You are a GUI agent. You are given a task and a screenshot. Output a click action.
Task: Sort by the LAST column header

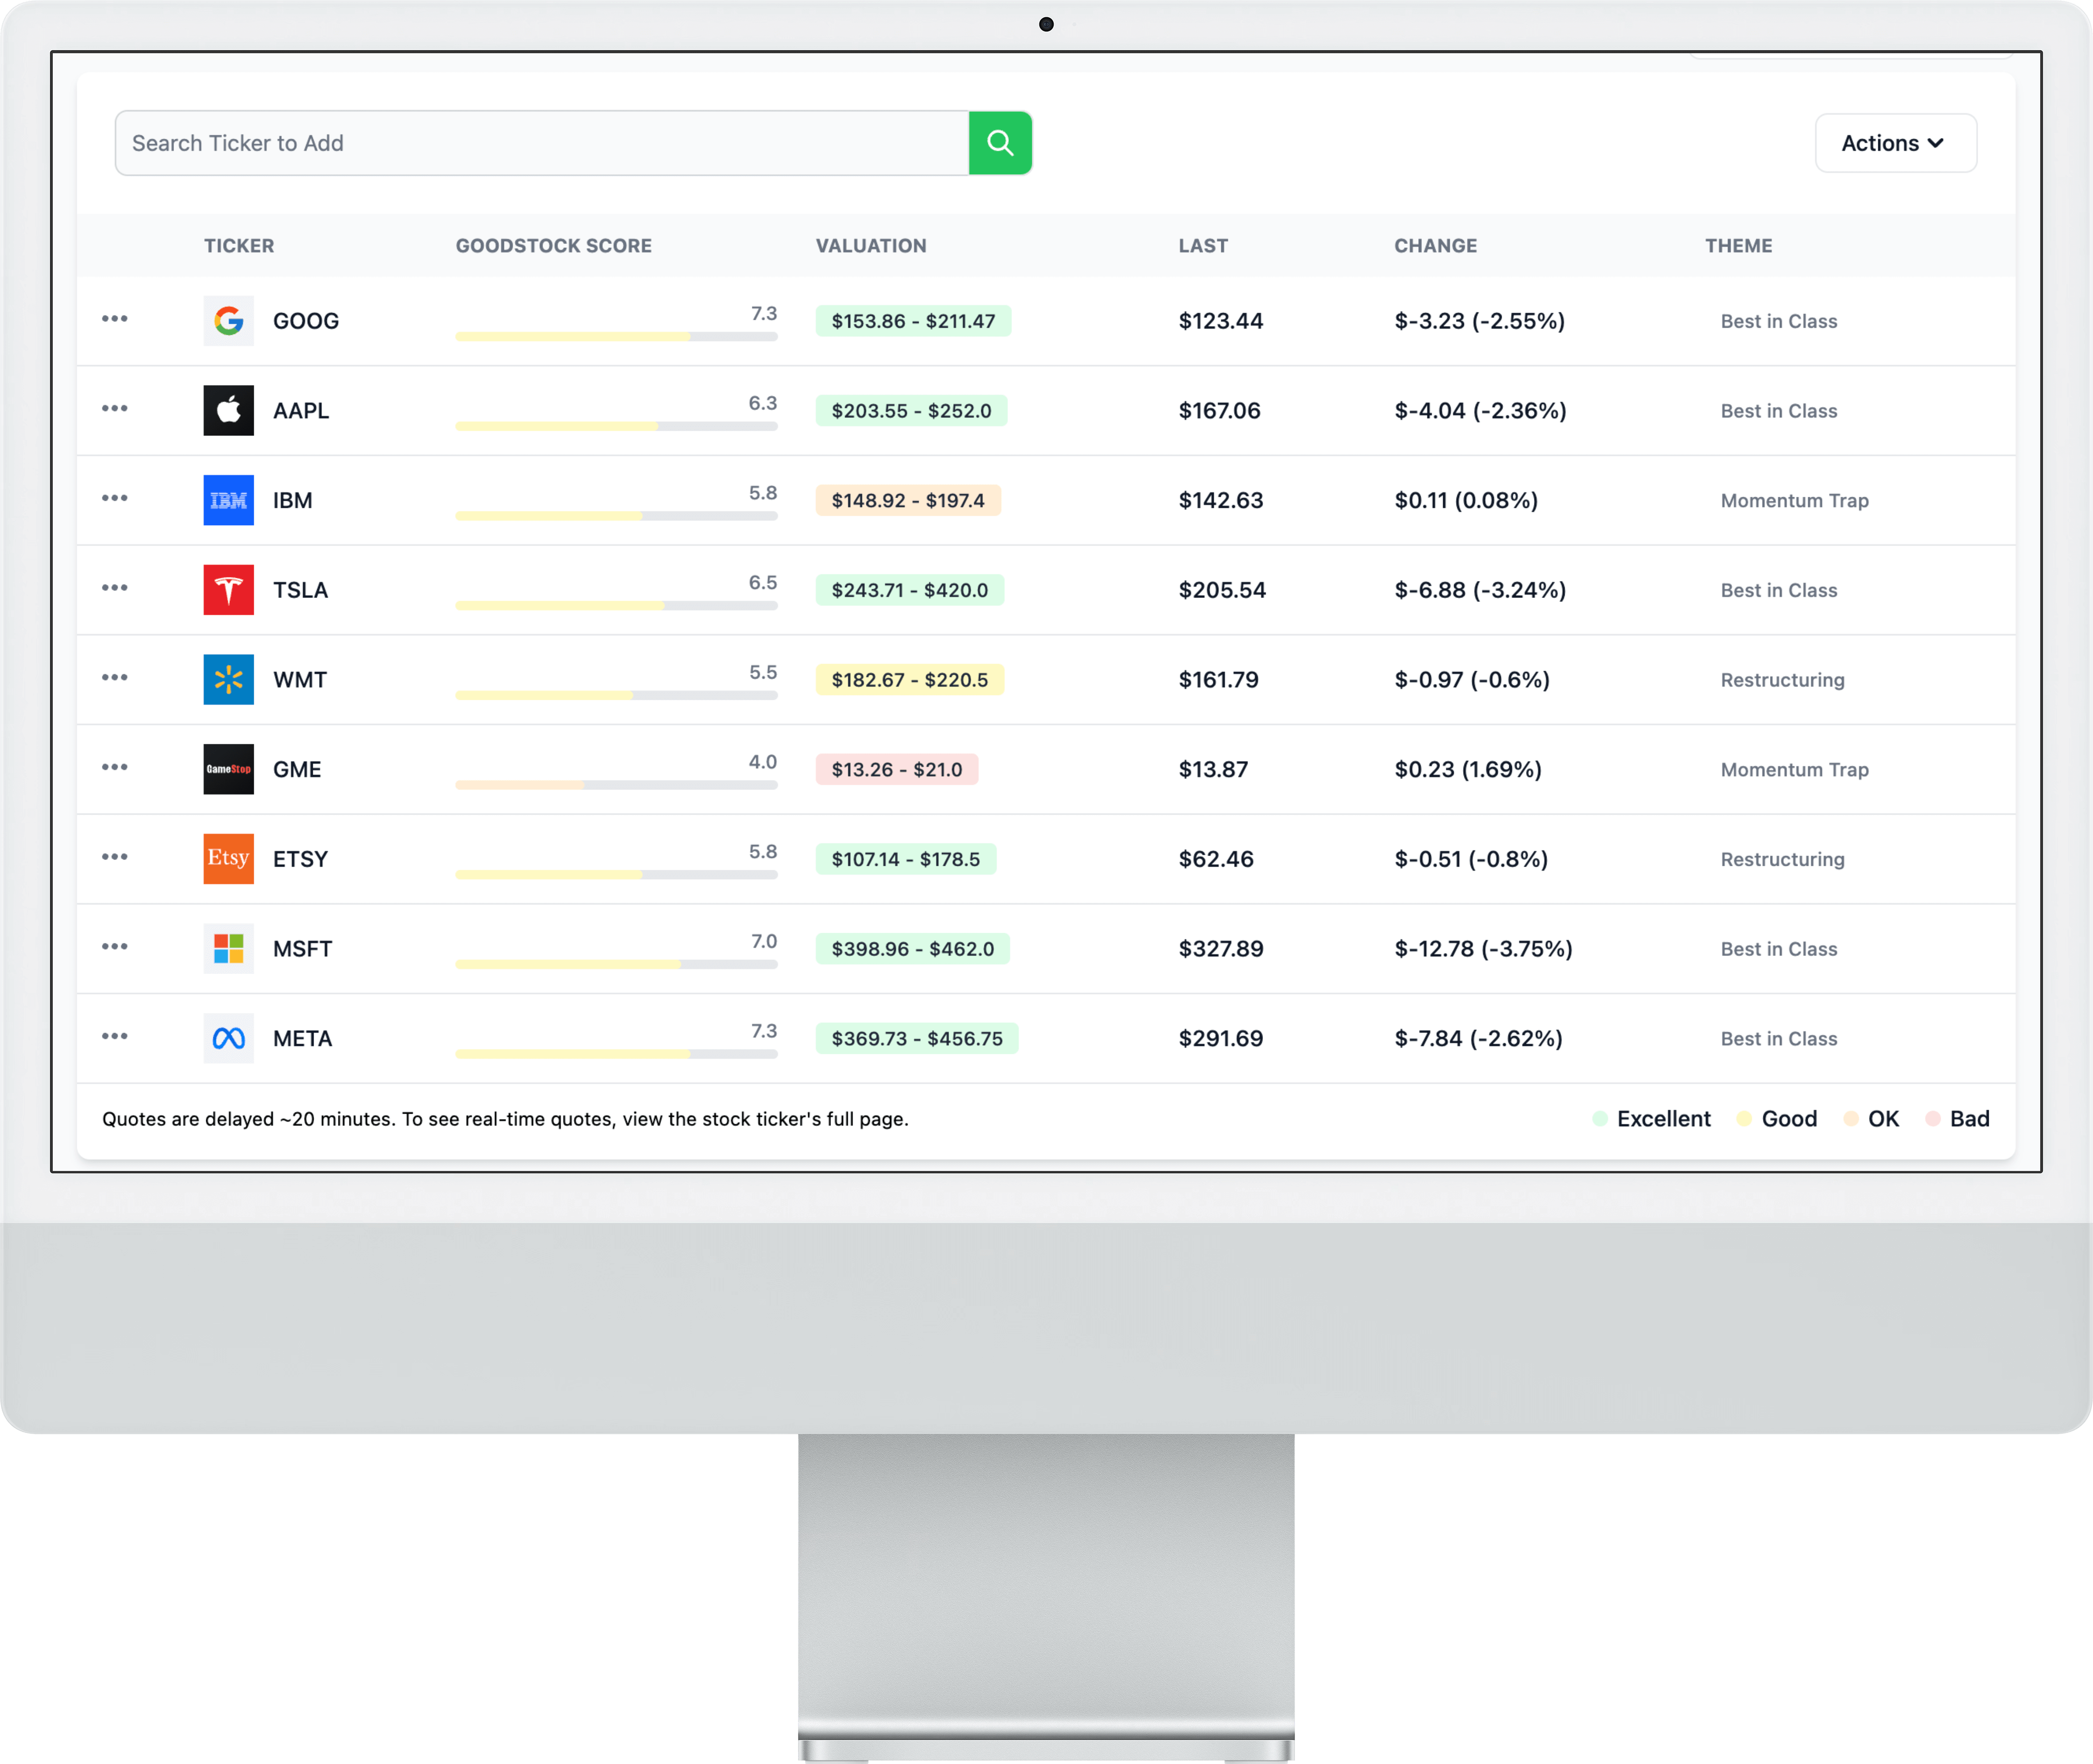click(1203, 246)
